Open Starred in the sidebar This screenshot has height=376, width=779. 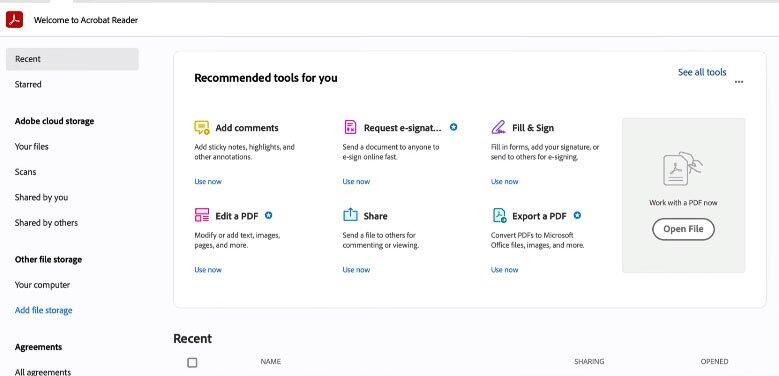click(x=28, y=84)
